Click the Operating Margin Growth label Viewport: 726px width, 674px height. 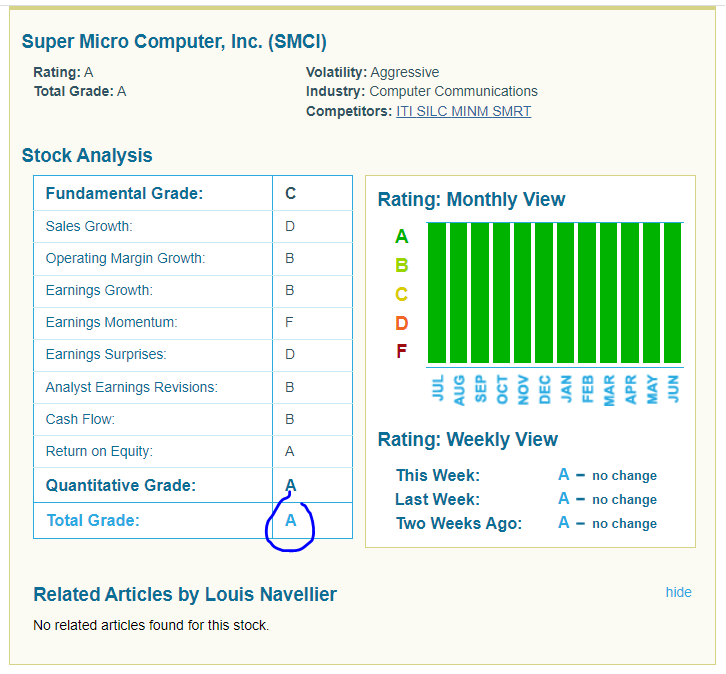tap(125, 258)
